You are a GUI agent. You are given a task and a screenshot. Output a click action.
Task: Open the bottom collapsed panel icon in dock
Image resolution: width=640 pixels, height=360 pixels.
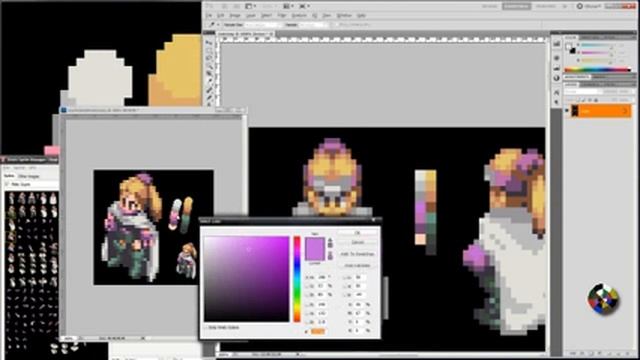click(557, 102)
